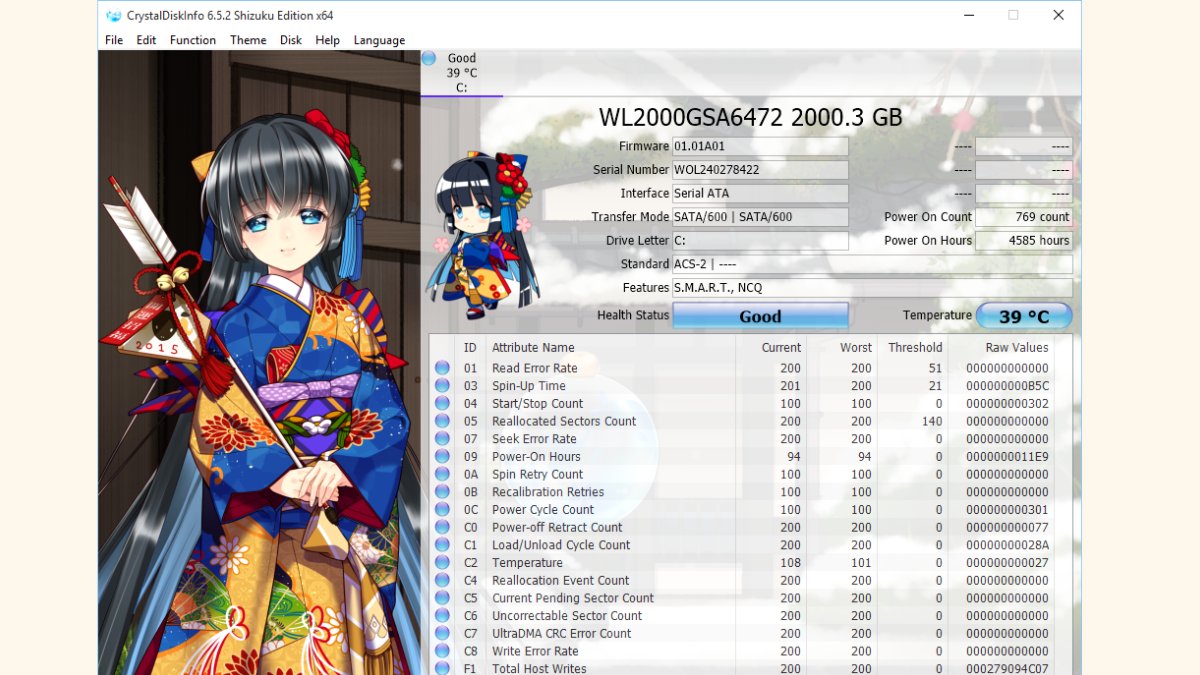The width and height of the screenshot is (1200, 675).
Task: Click the Transfer Mode field SATA/600
Action: pyautogui.click(x=760, y=217)
